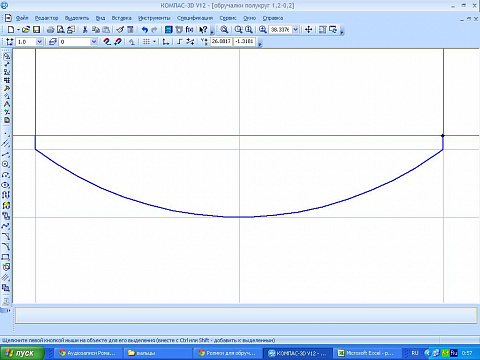480x360 pixels.
Task: Expand the View toolbar options arrow
Action: point(342,32)
